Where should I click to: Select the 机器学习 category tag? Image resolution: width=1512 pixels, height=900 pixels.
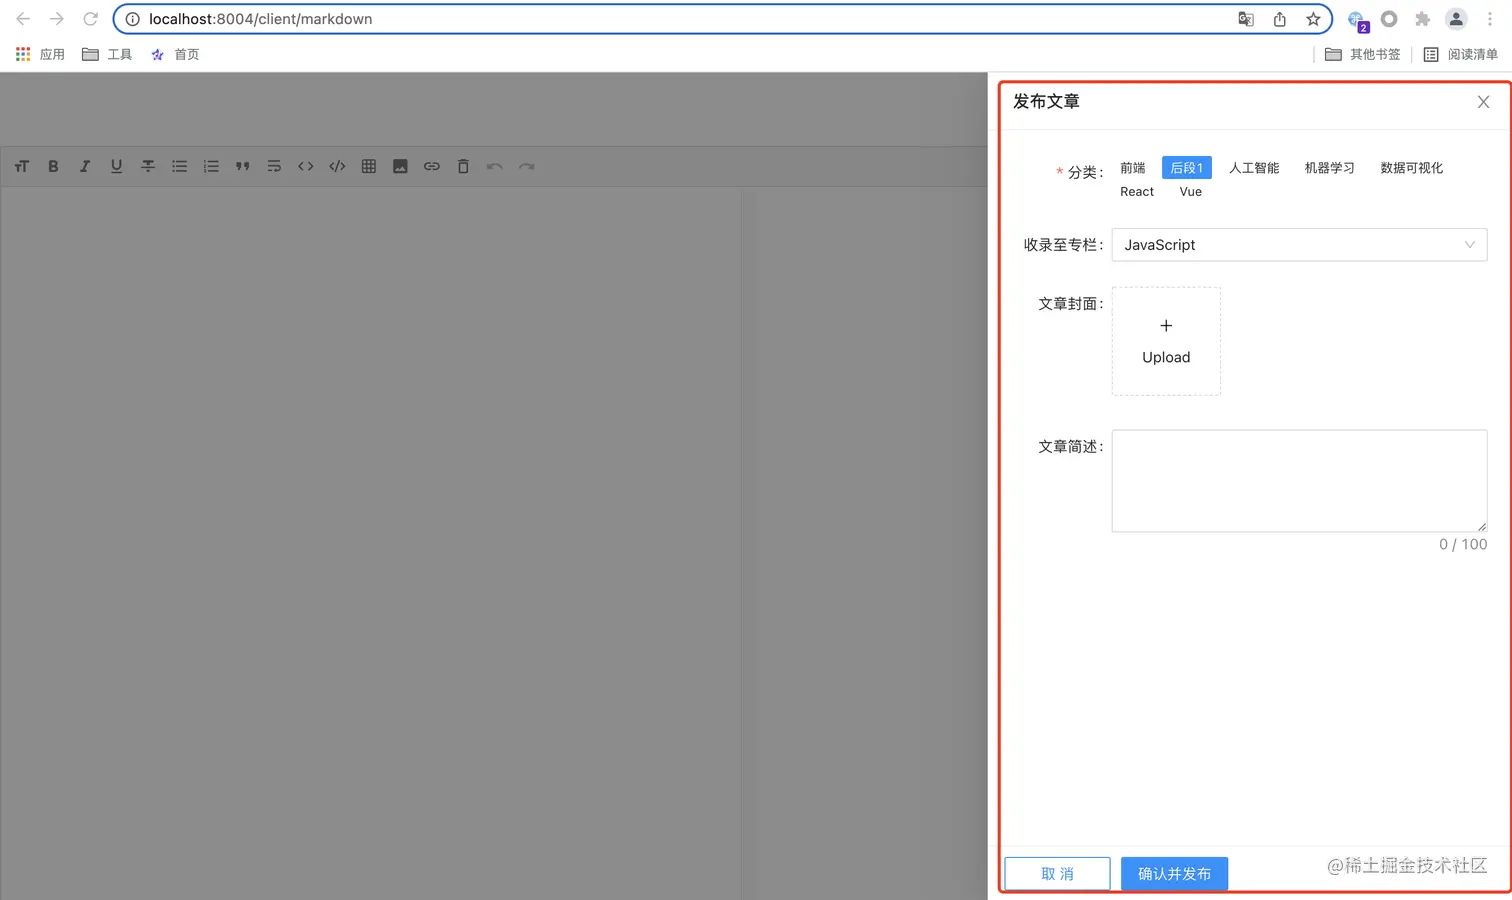point(1330,168)
